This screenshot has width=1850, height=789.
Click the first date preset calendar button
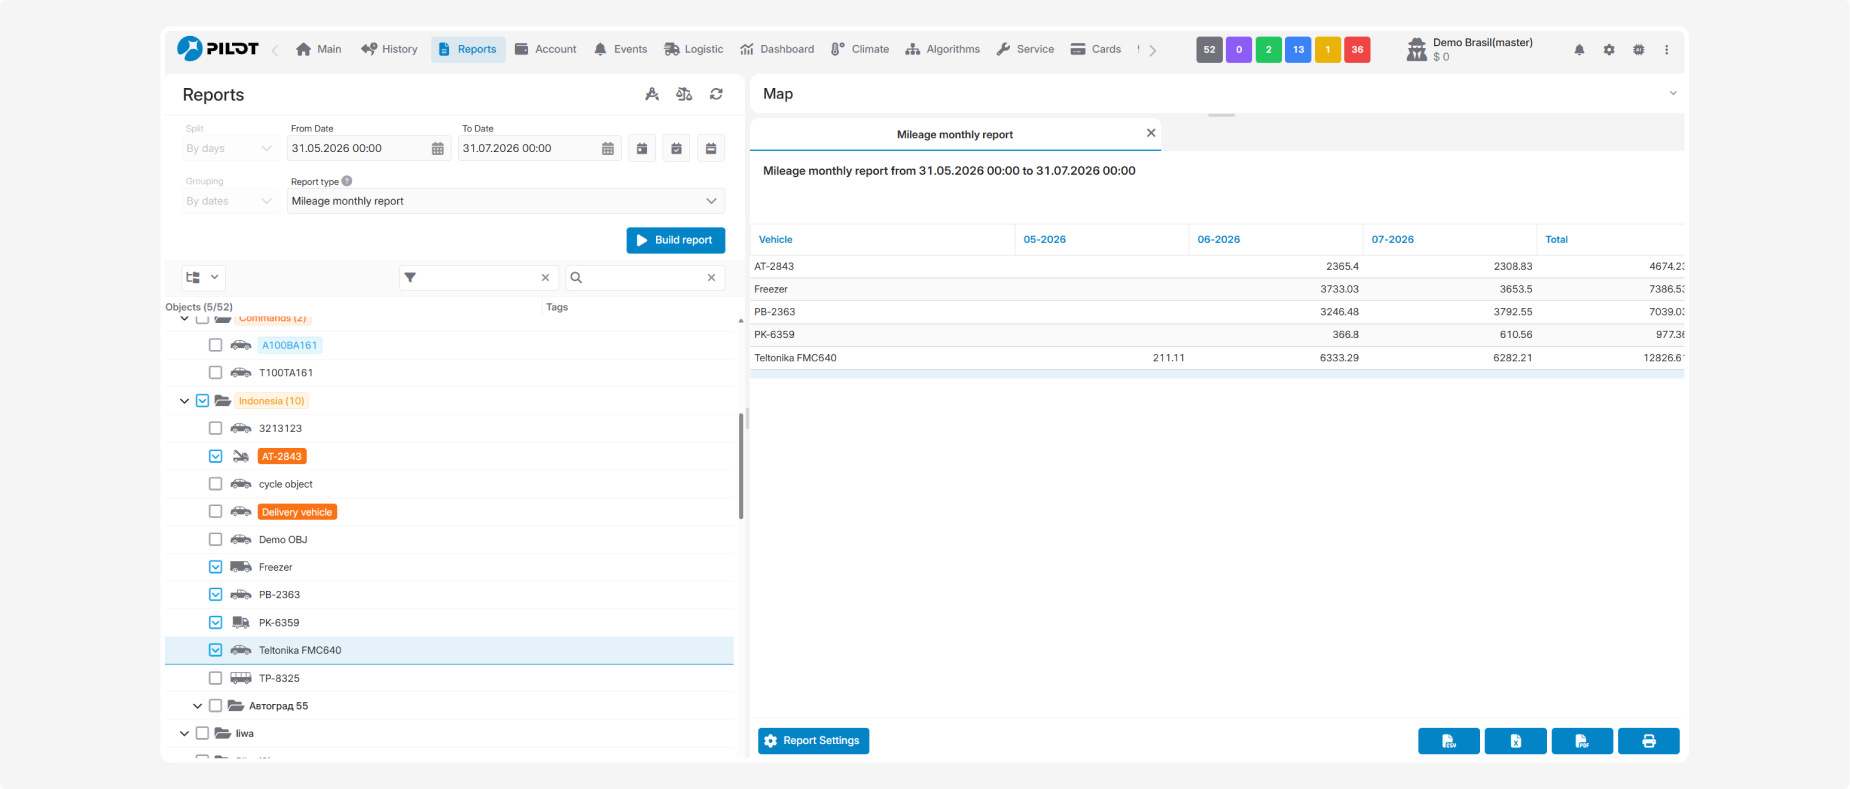[x=642, y=148]
